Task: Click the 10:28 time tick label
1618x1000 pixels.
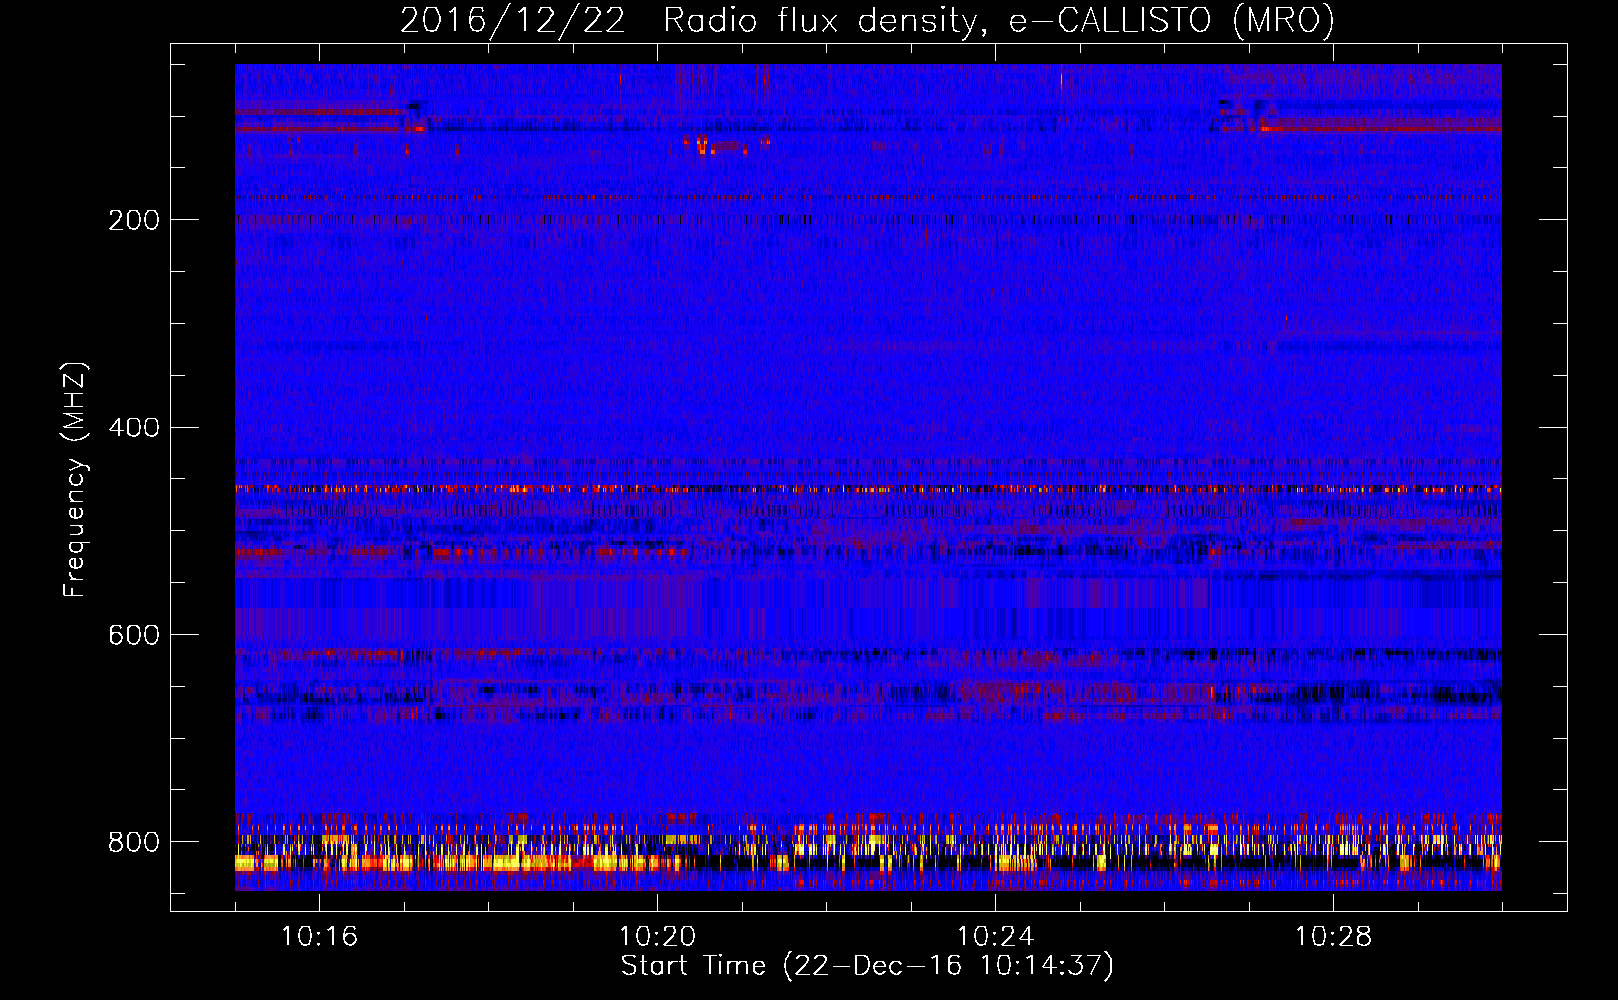Action: click(x=1333, y=937)
